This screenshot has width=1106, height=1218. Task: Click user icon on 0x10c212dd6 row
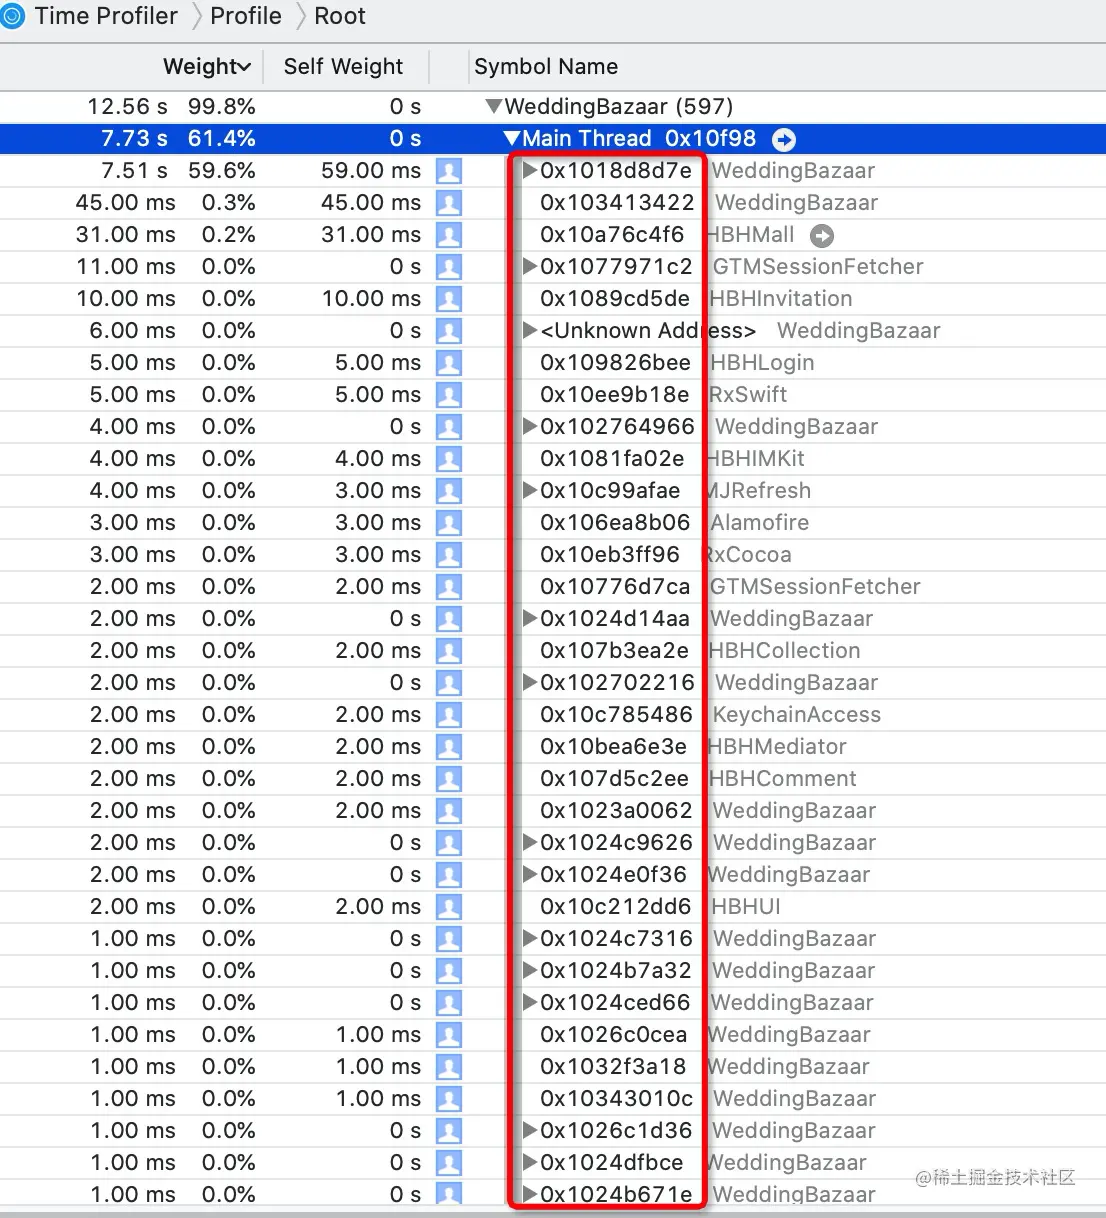[450, 907]
